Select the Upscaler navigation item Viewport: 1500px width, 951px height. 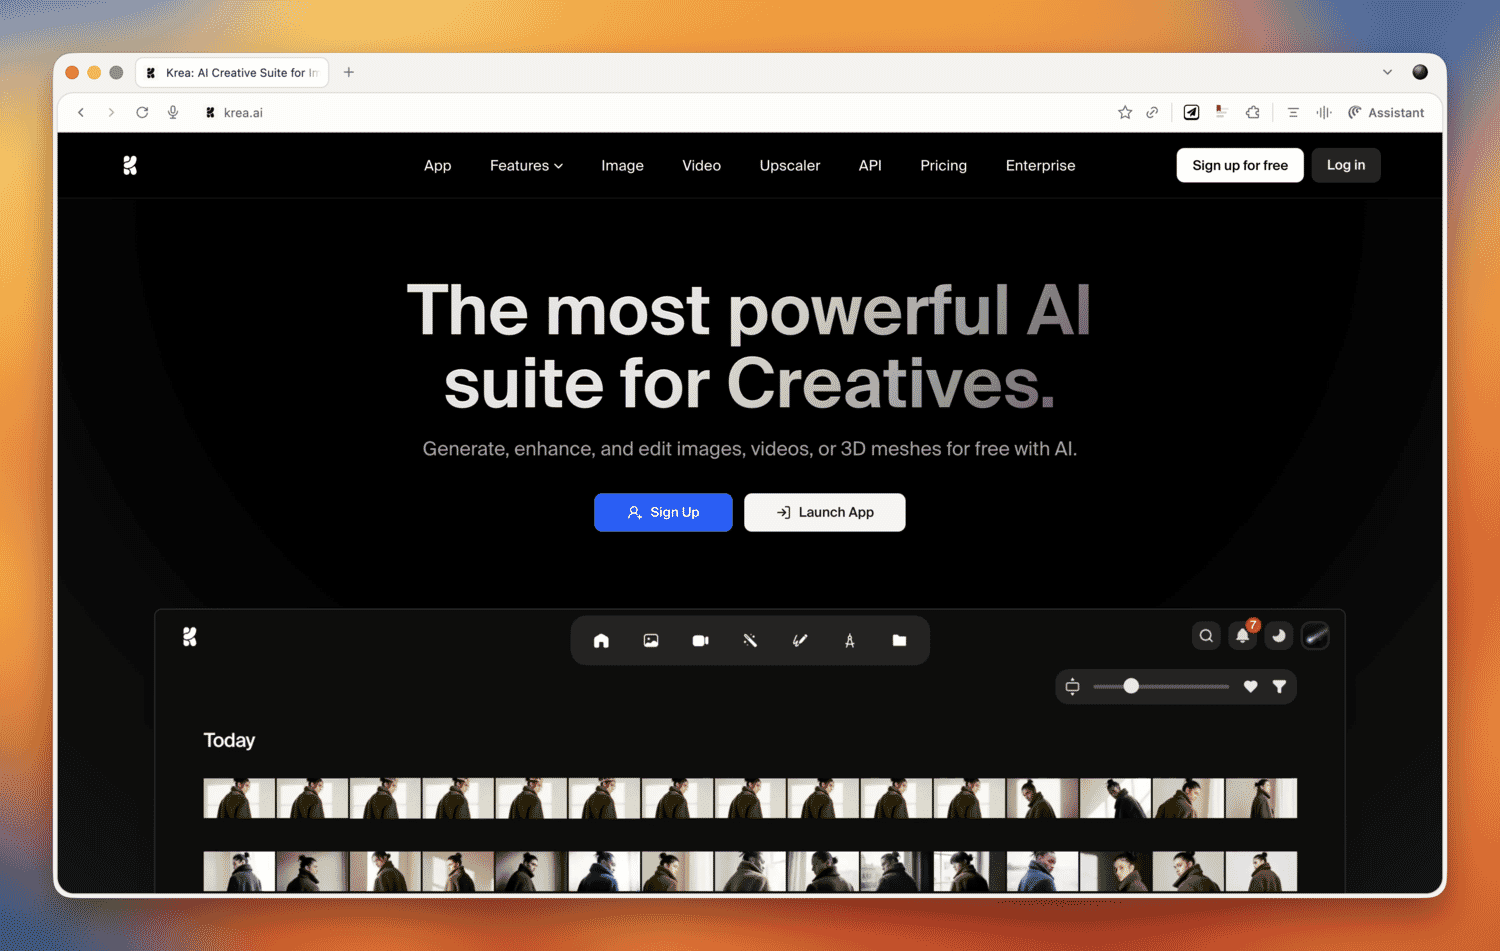(x=789, y=165)
